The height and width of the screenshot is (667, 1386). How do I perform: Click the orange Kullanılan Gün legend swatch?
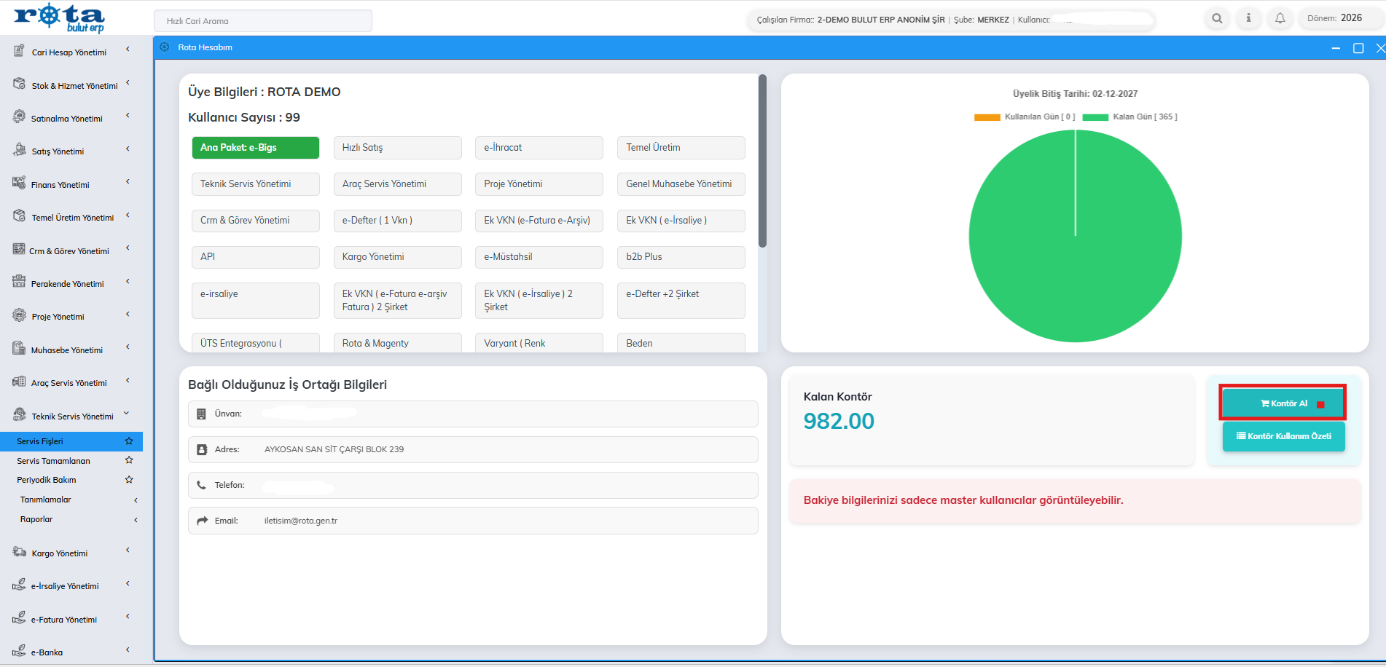coord(987,117)
